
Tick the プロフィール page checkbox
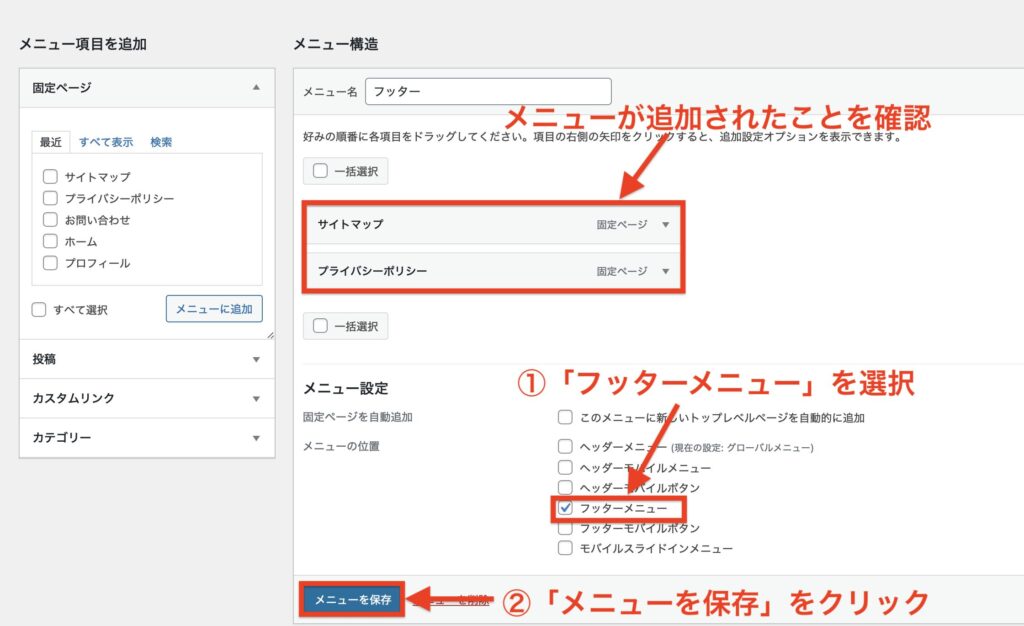coord(50,263)
